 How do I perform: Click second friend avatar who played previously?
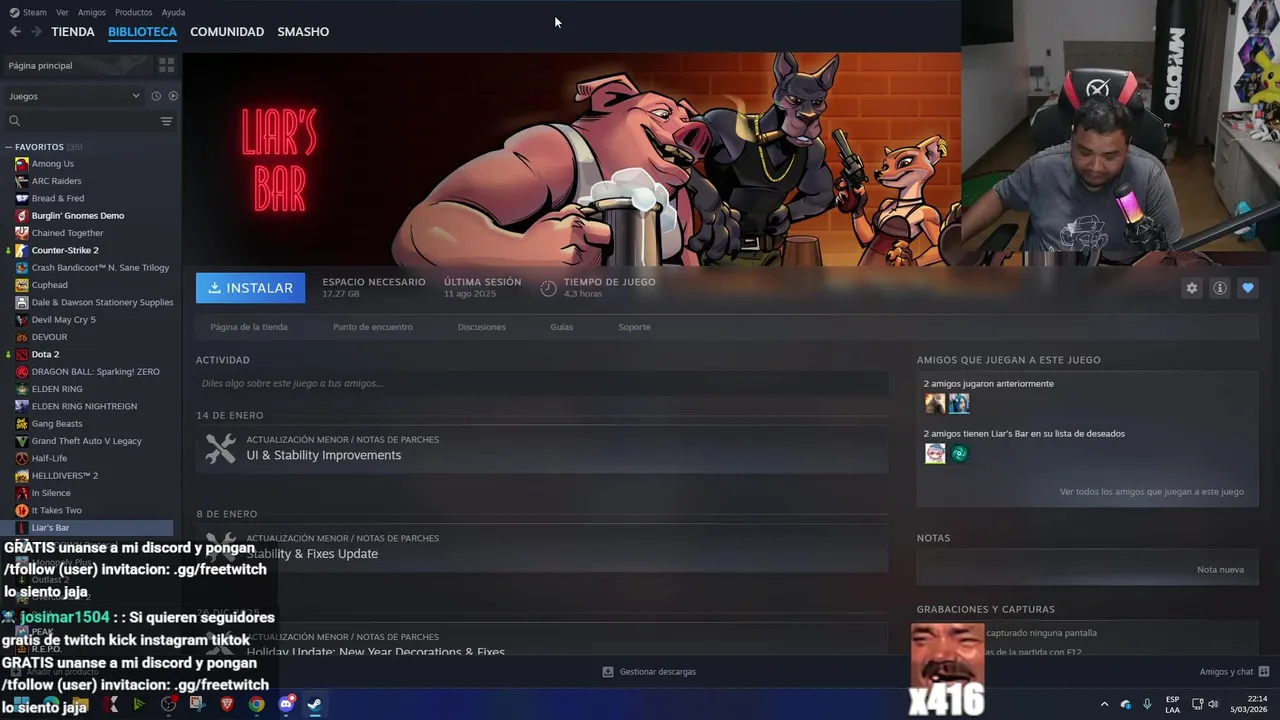pyautogui.click(x=959, y=404)
